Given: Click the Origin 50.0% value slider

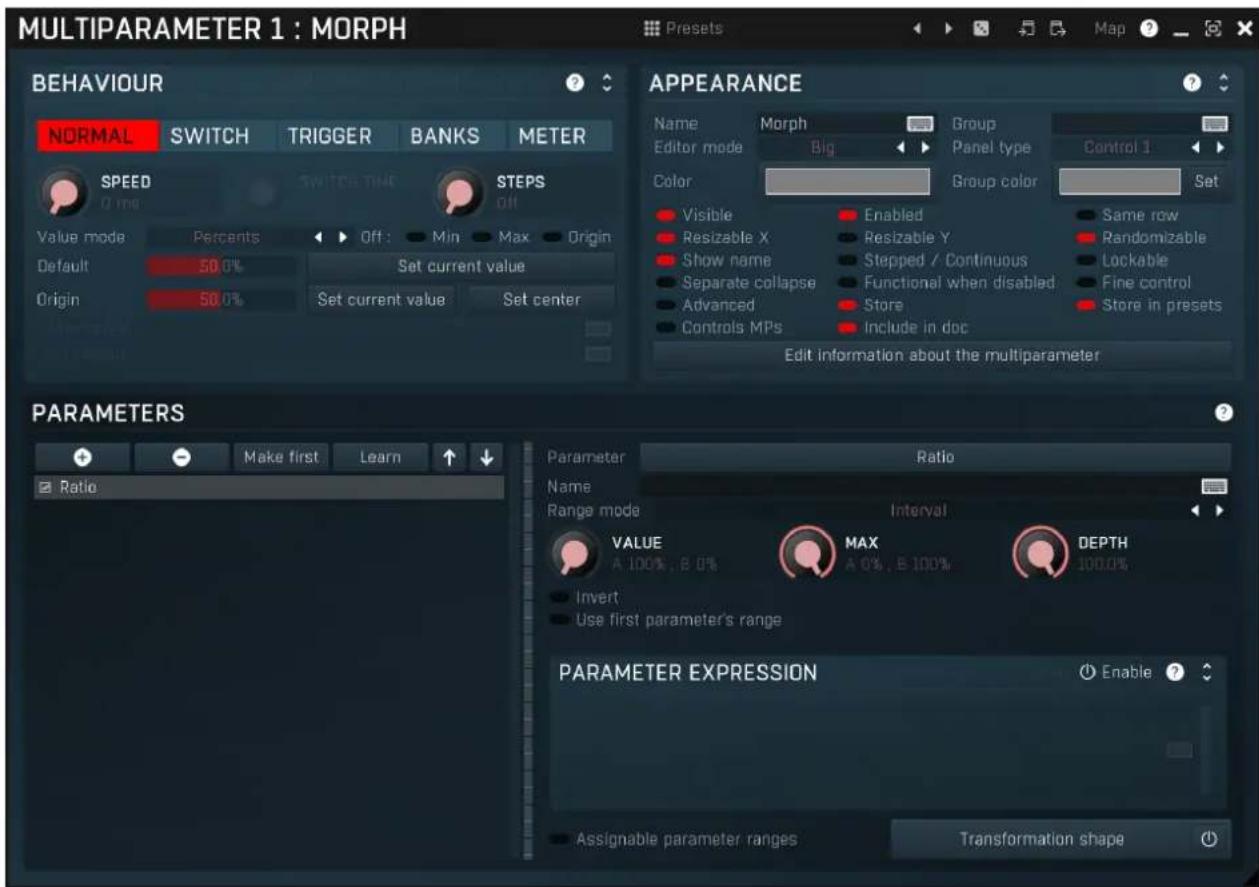Looking at the screenshot, I should point(221,299).
